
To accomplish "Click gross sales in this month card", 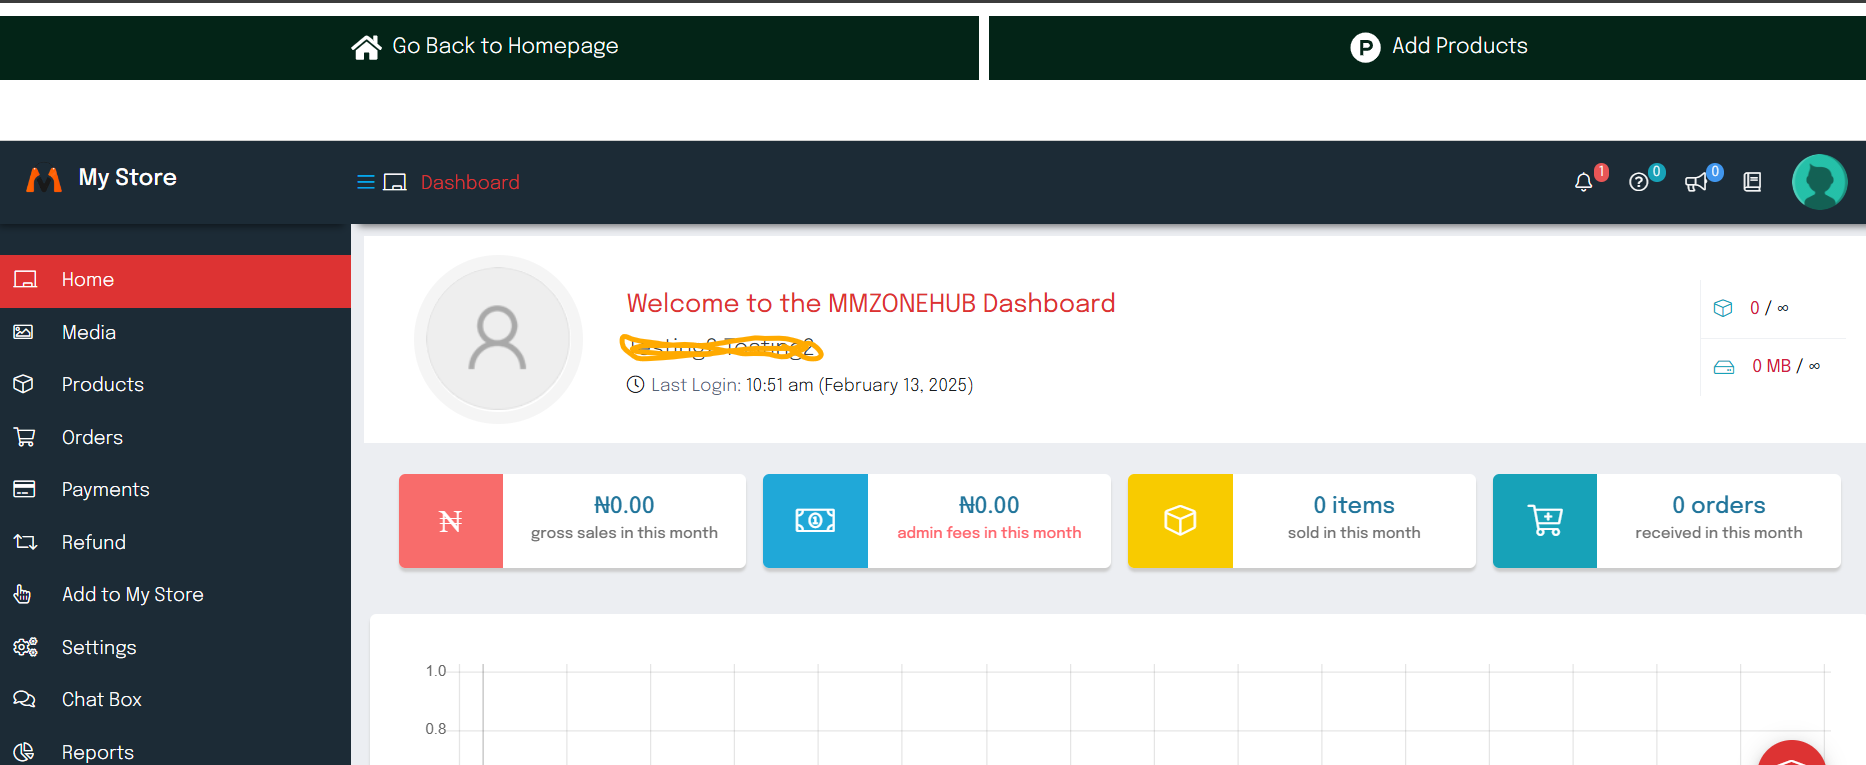I will point(572,521).
